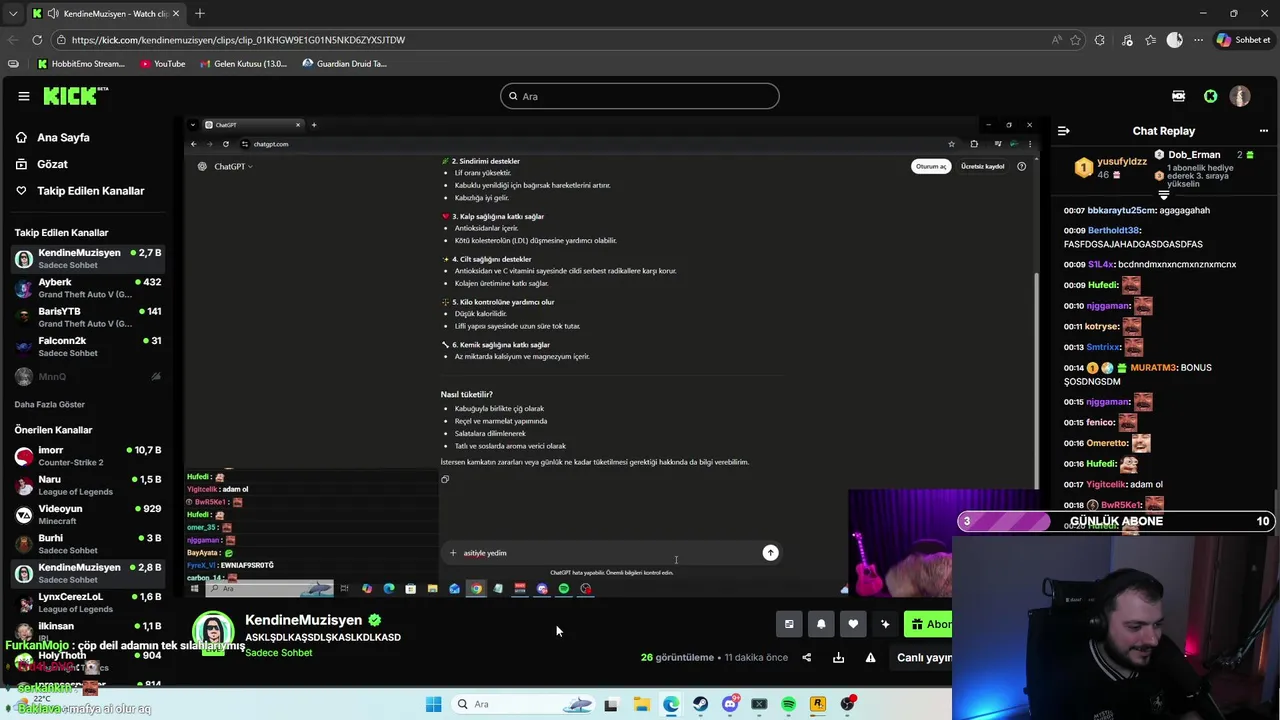Expand Daha Fazla Göster
Viewport: 1280px width, 720px height.
coord(50,404)
